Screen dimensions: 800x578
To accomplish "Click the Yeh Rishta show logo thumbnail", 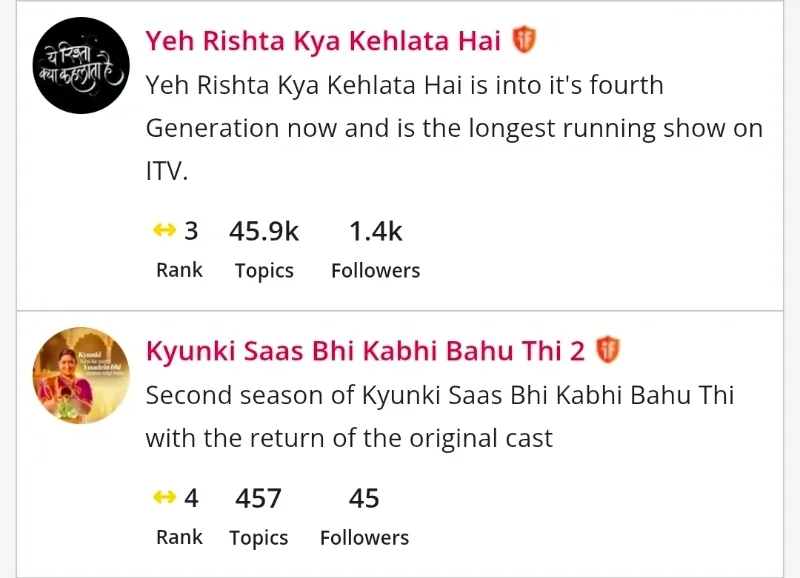I will (x=82, y=66).
